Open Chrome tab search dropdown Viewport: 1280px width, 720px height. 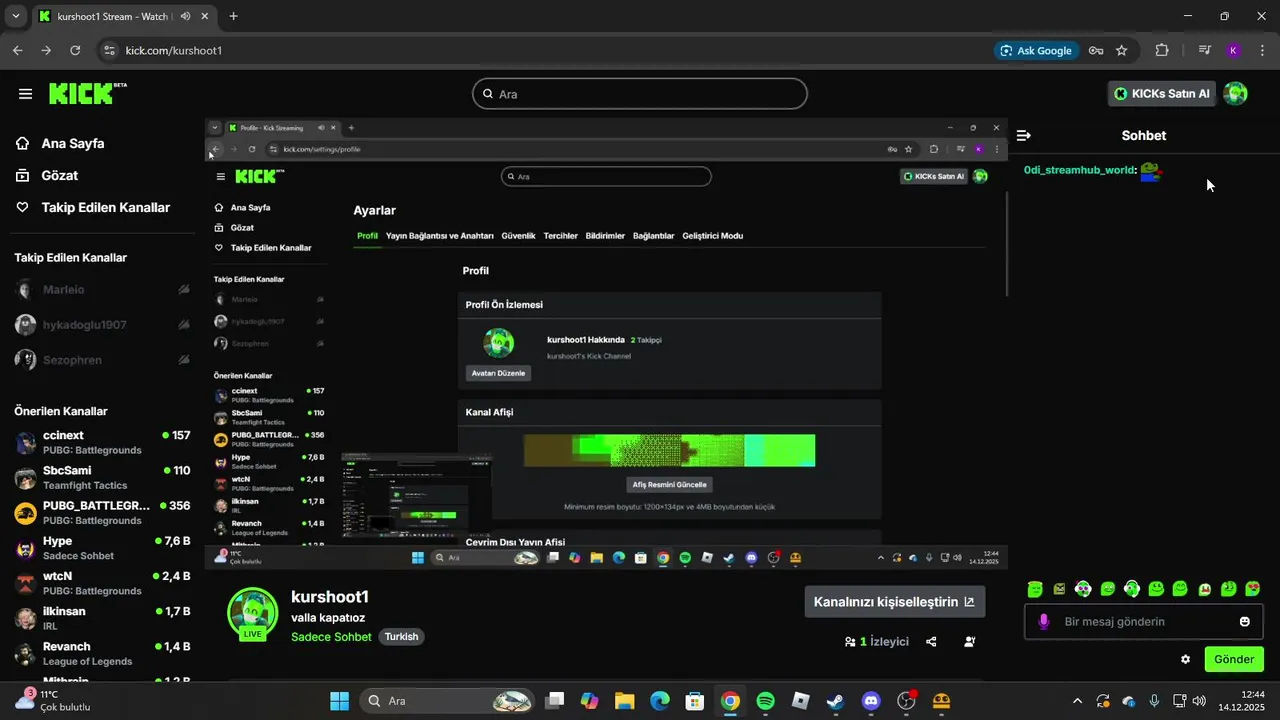pyautogui.click(x=16, y=16)
